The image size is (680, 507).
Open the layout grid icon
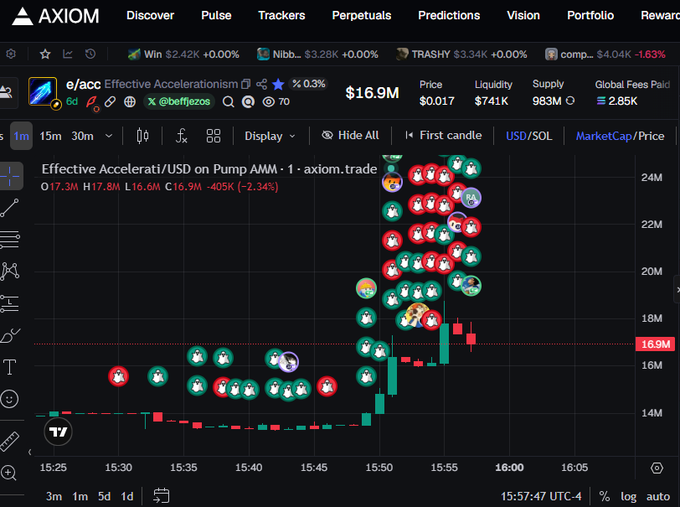(x=213, y=136)
